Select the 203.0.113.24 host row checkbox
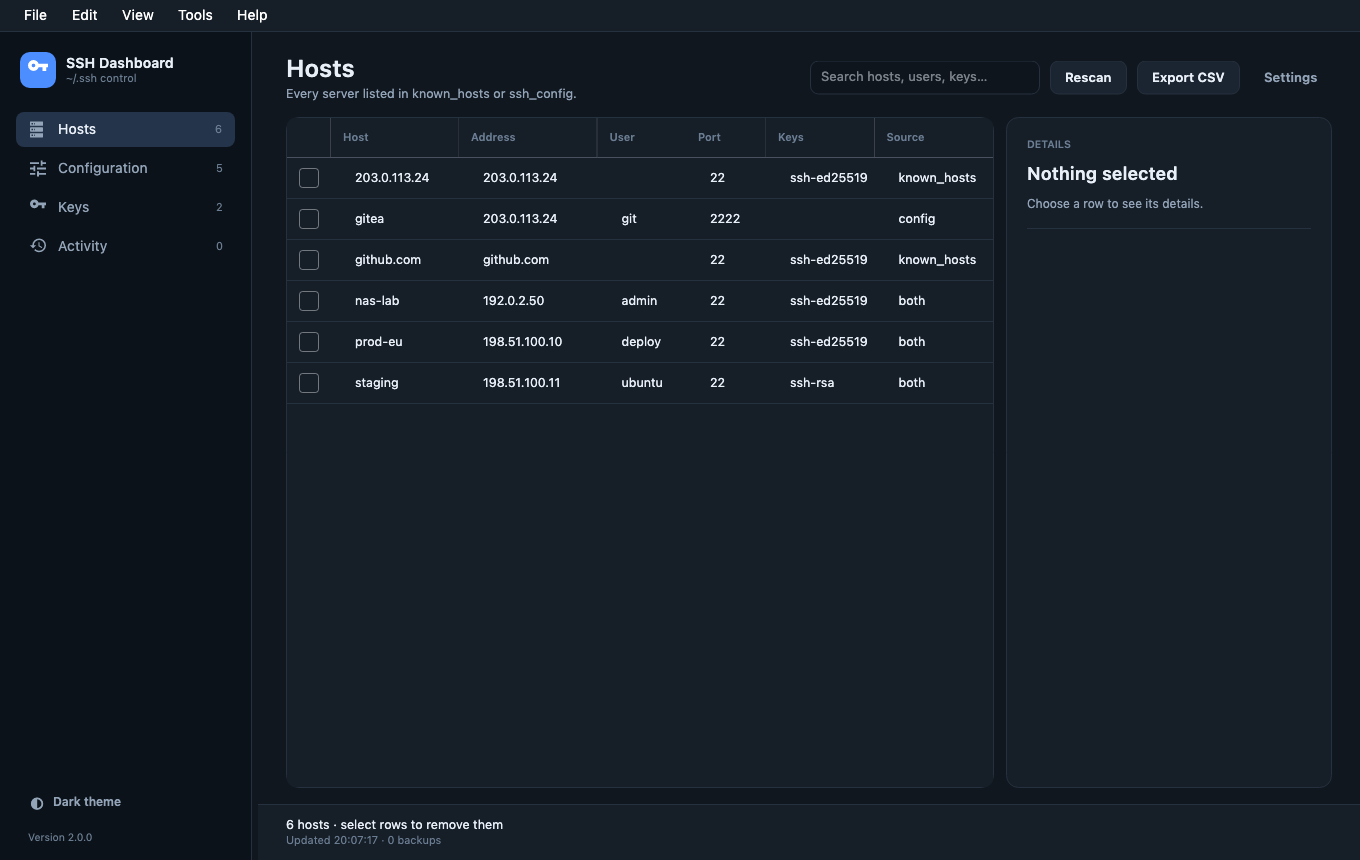This screenshot has height=860, width=1360. point(309,178)
